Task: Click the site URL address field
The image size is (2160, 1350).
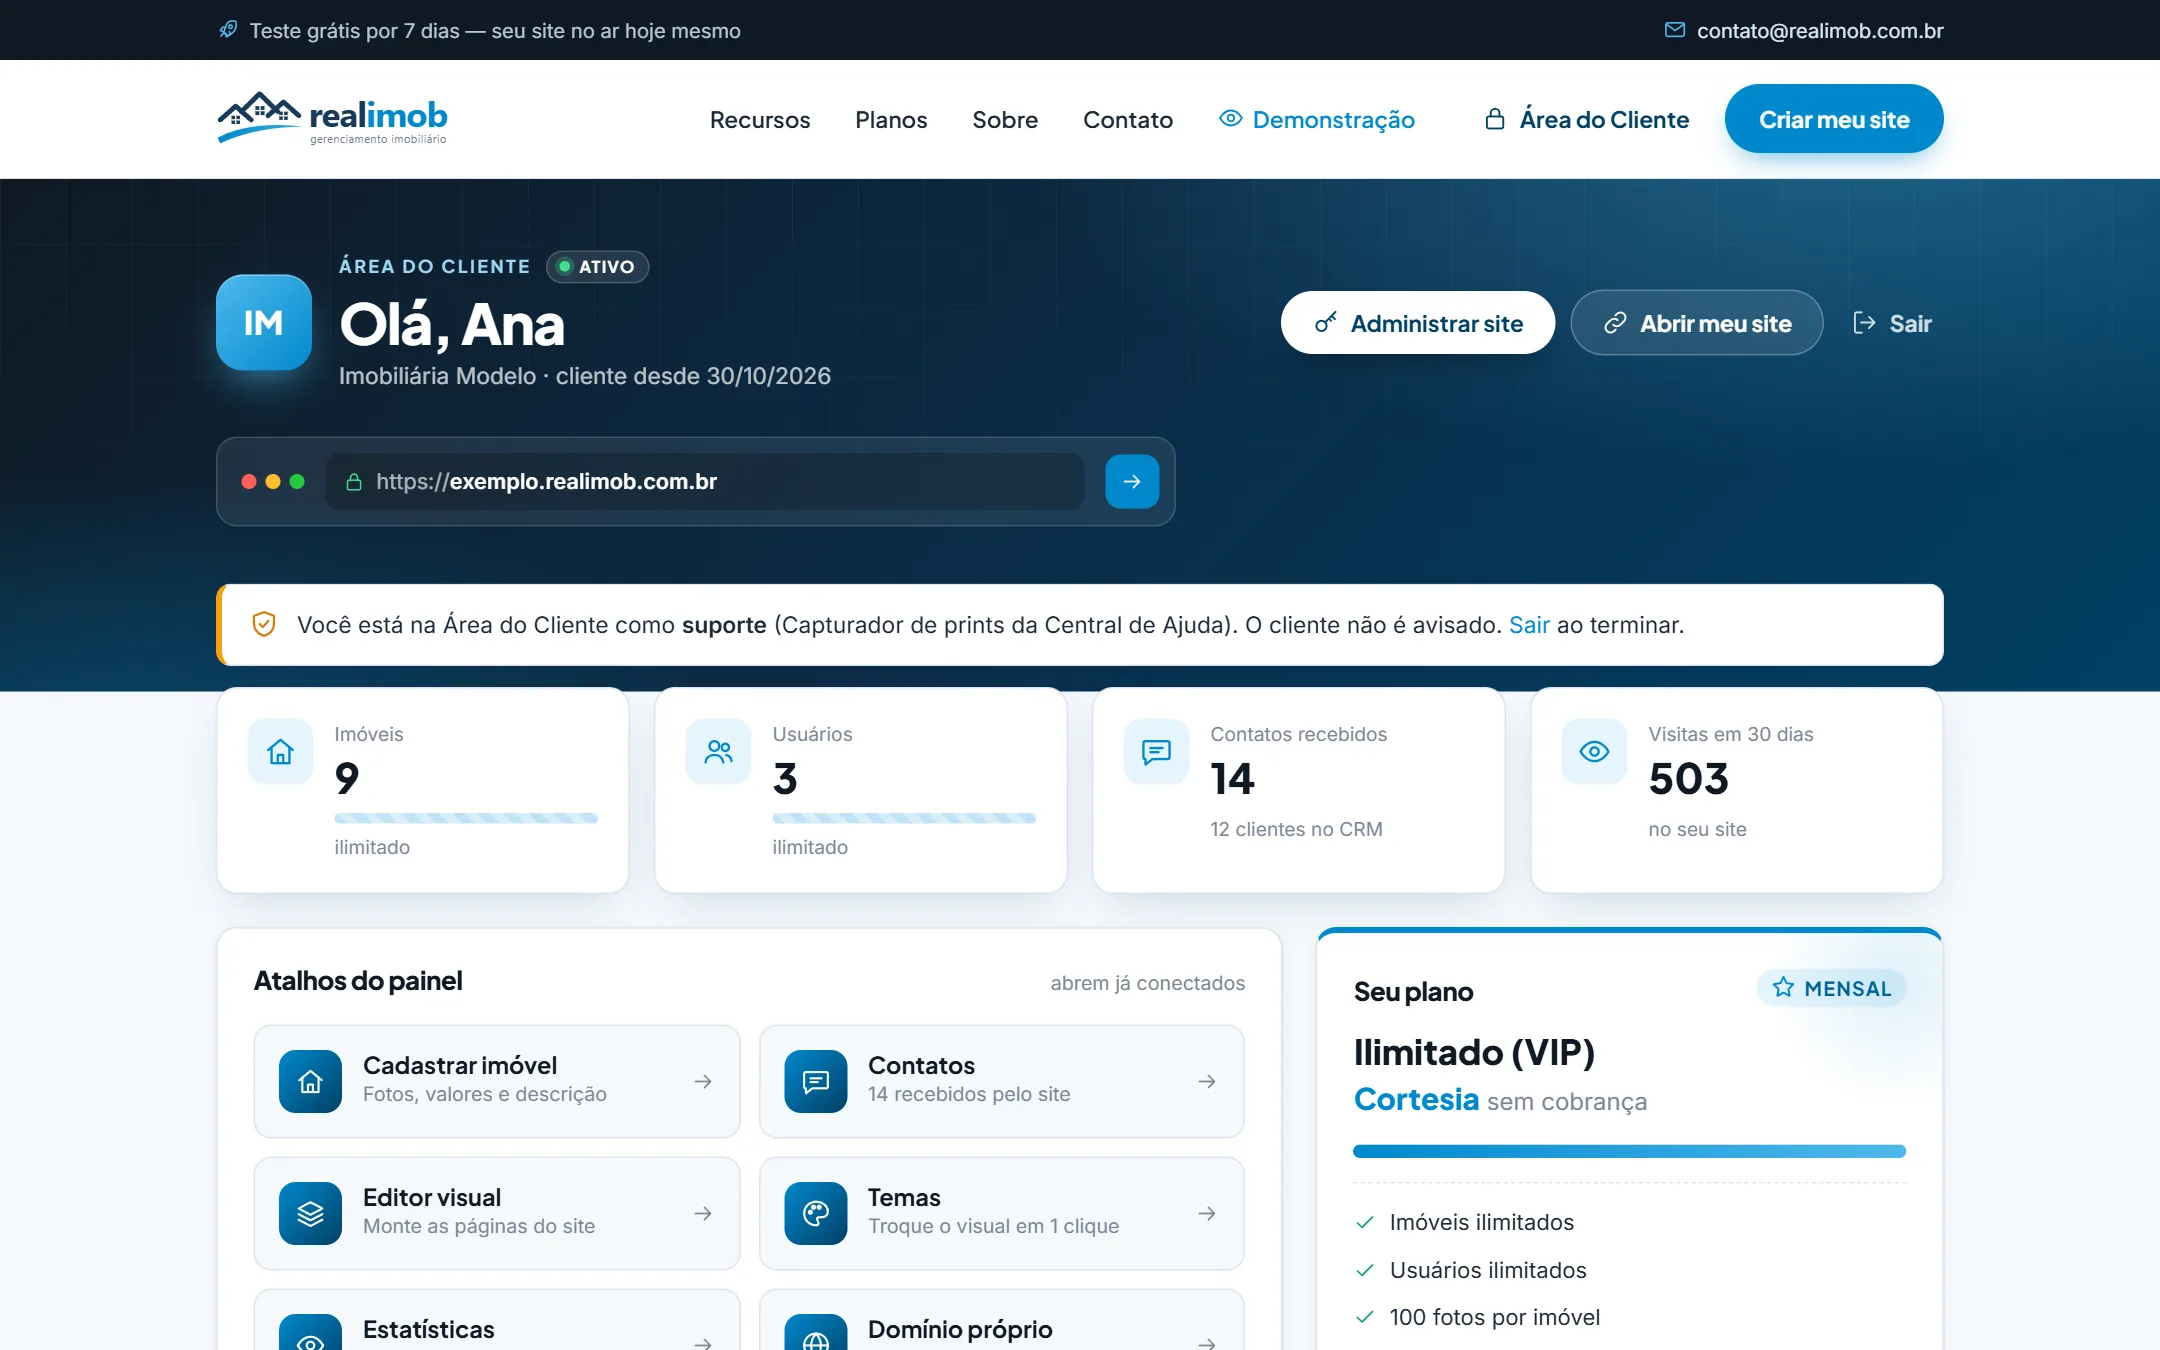Action: [x=705, y=481]
